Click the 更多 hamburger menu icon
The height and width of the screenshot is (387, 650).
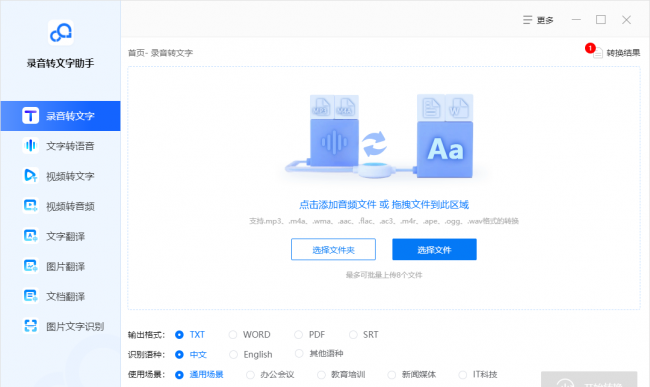[x=527, y=20]
